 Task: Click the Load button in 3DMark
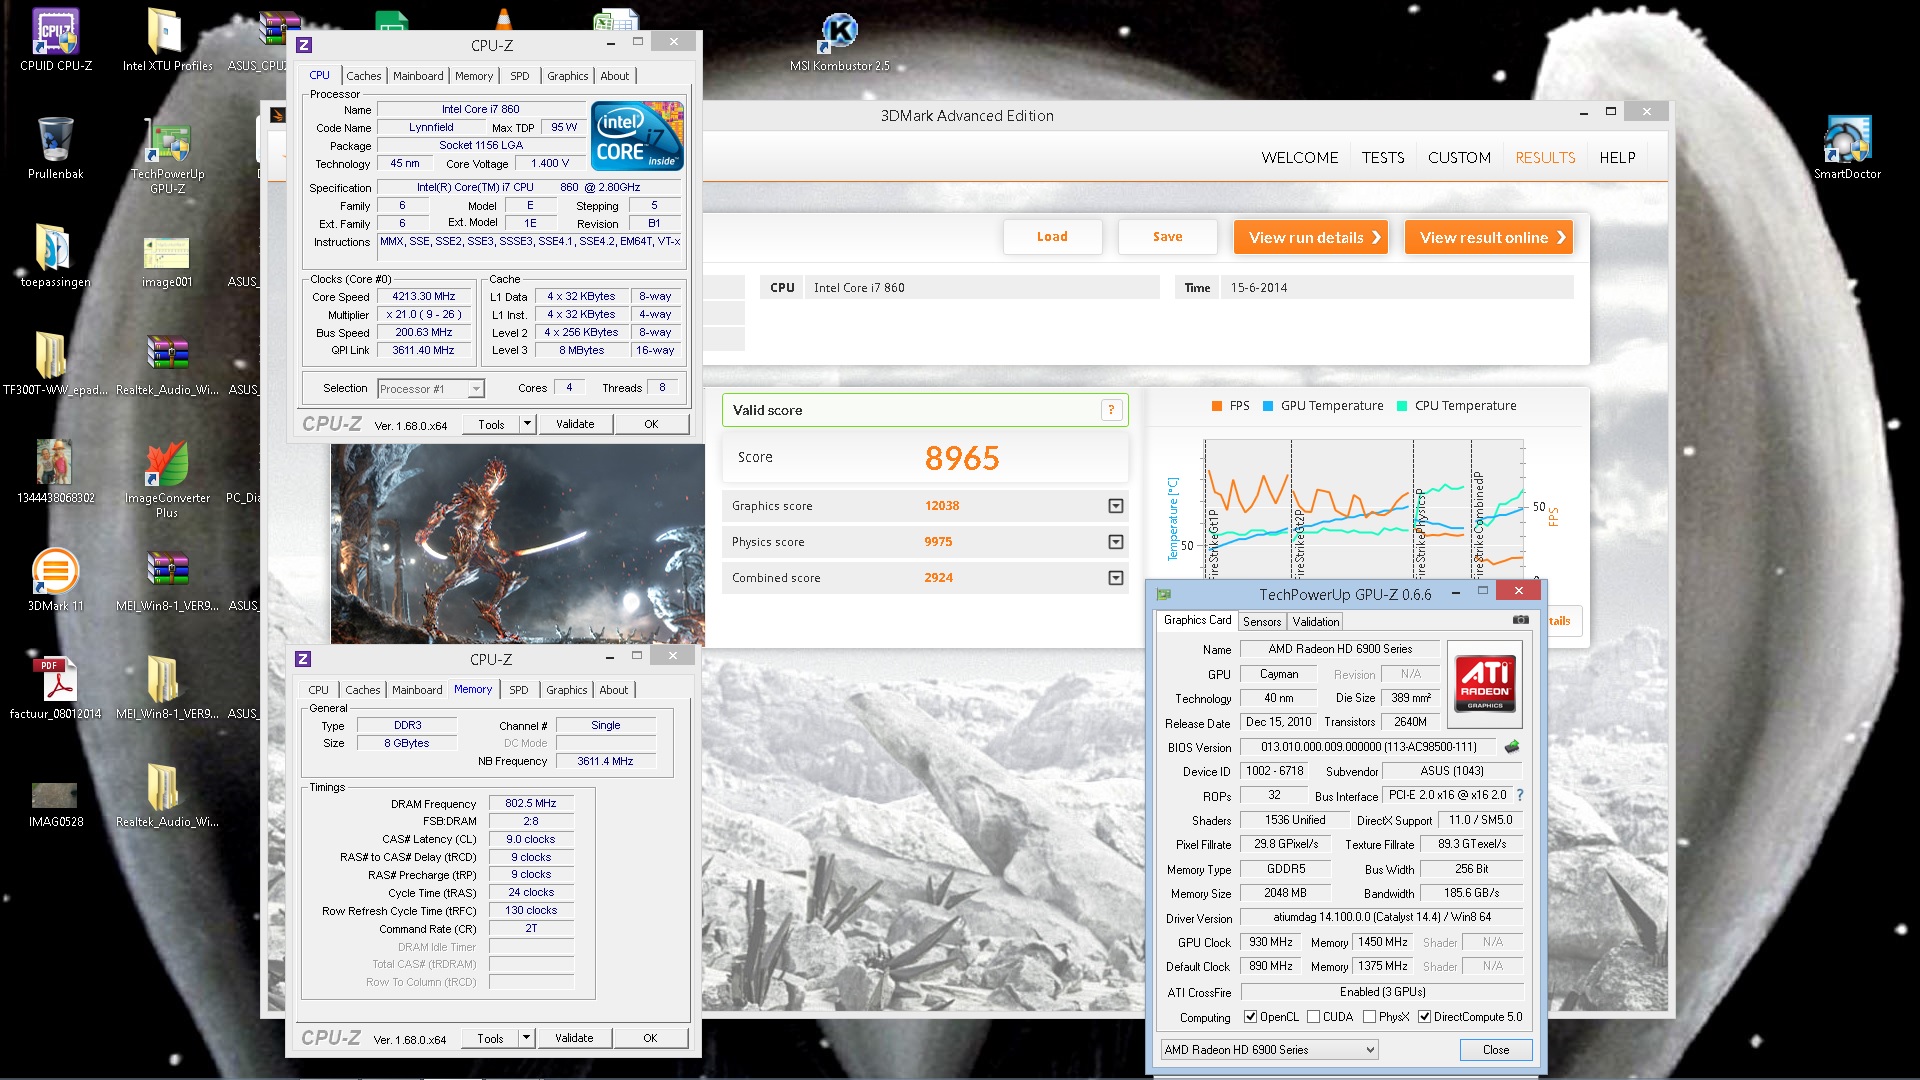tap(1052, 237)
